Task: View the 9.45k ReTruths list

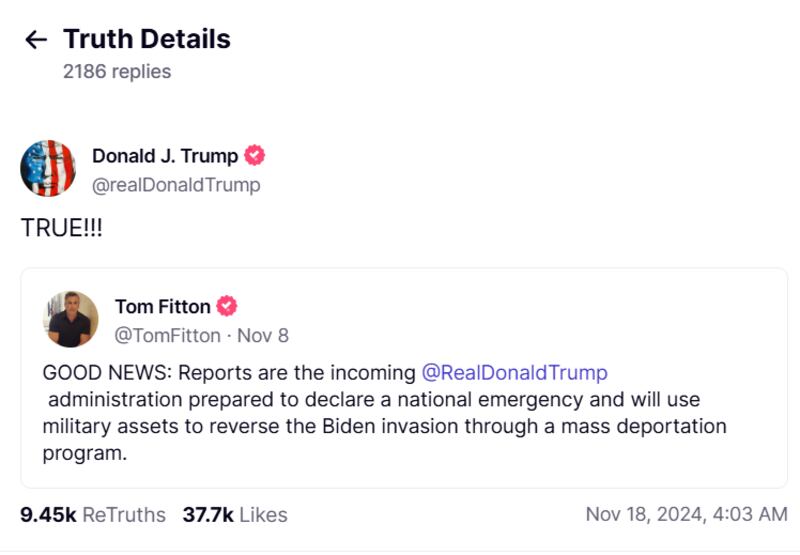Action: [x=93, y=515]
